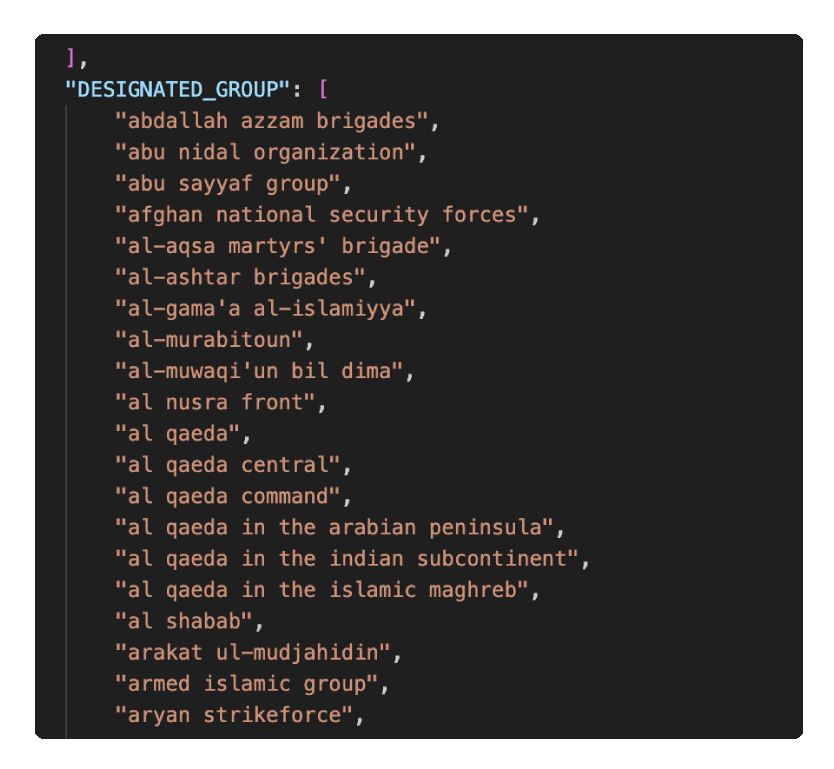Click the opening bracket after DESIGNATED_GROUP
834x769 pixels.
coord(323,90)
